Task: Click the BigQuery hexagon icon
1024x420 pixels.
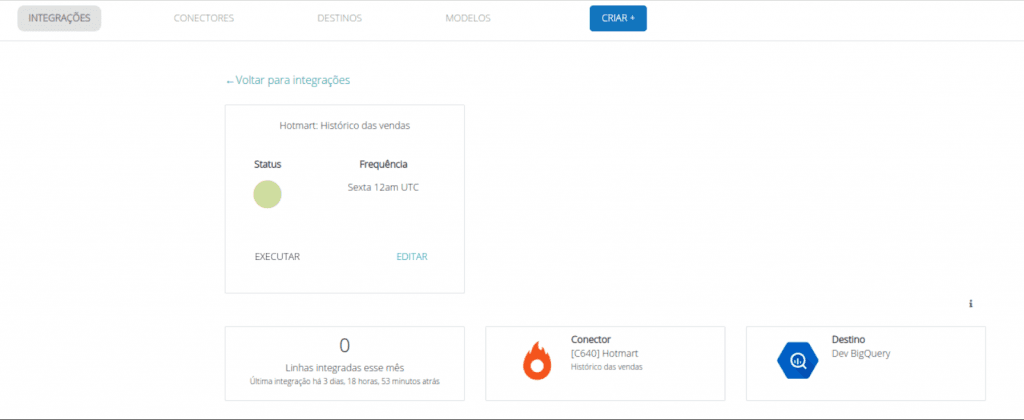Action: click(x=798, y=360)
